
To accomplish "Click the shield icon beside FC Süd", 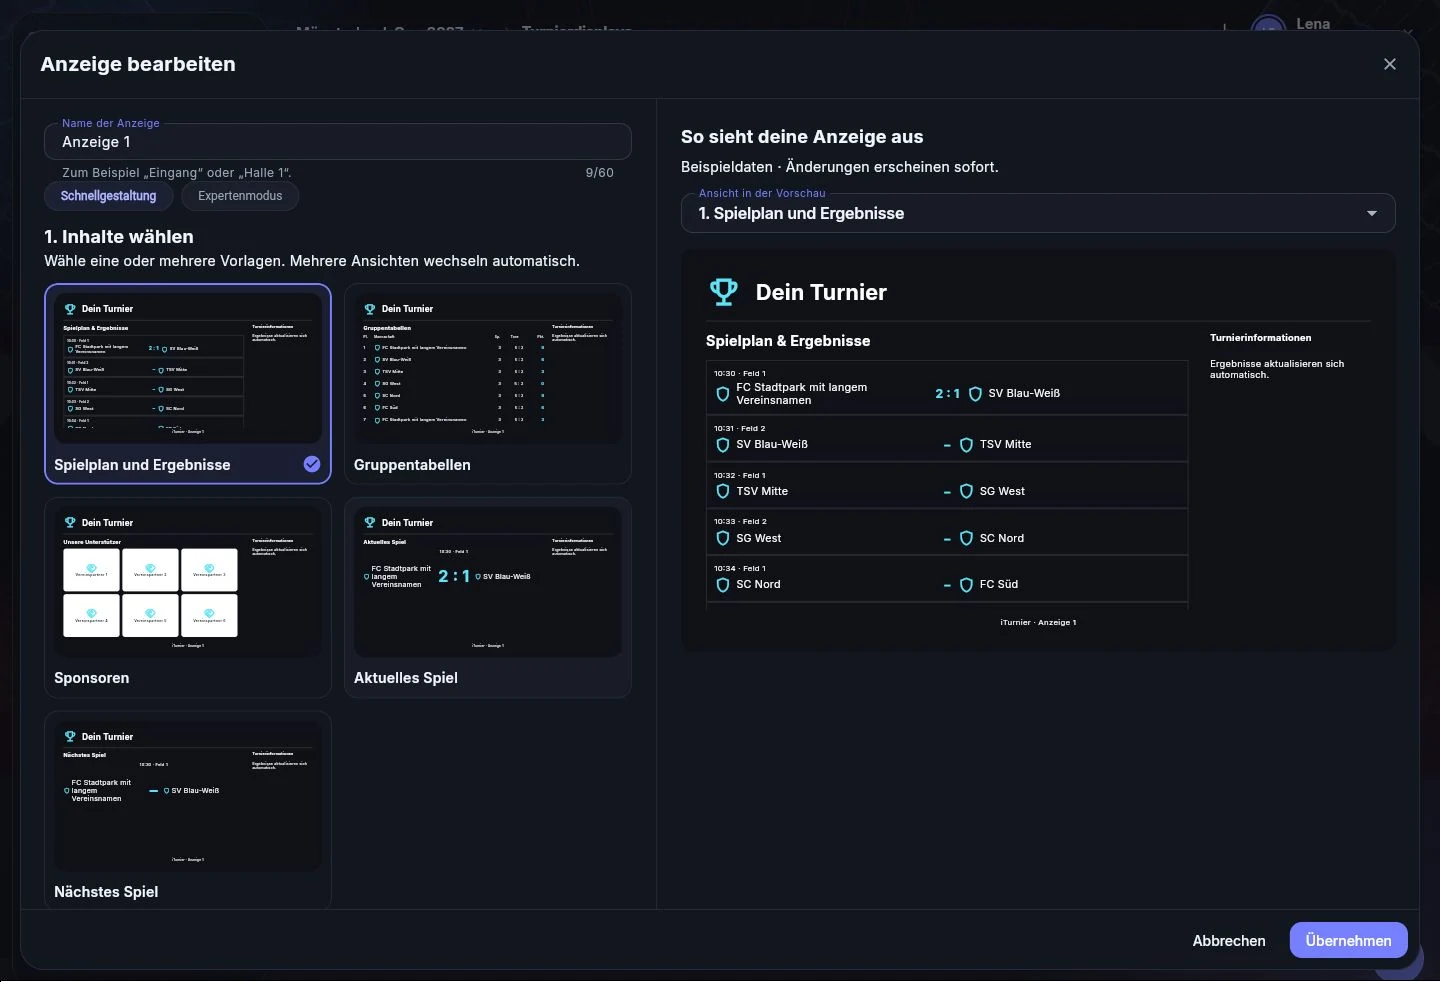I will [x=966, y=585].
